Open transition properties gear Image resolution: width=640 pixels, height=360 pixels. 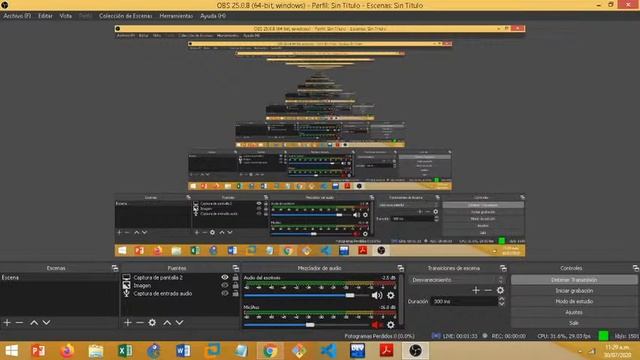coord(500,290)
